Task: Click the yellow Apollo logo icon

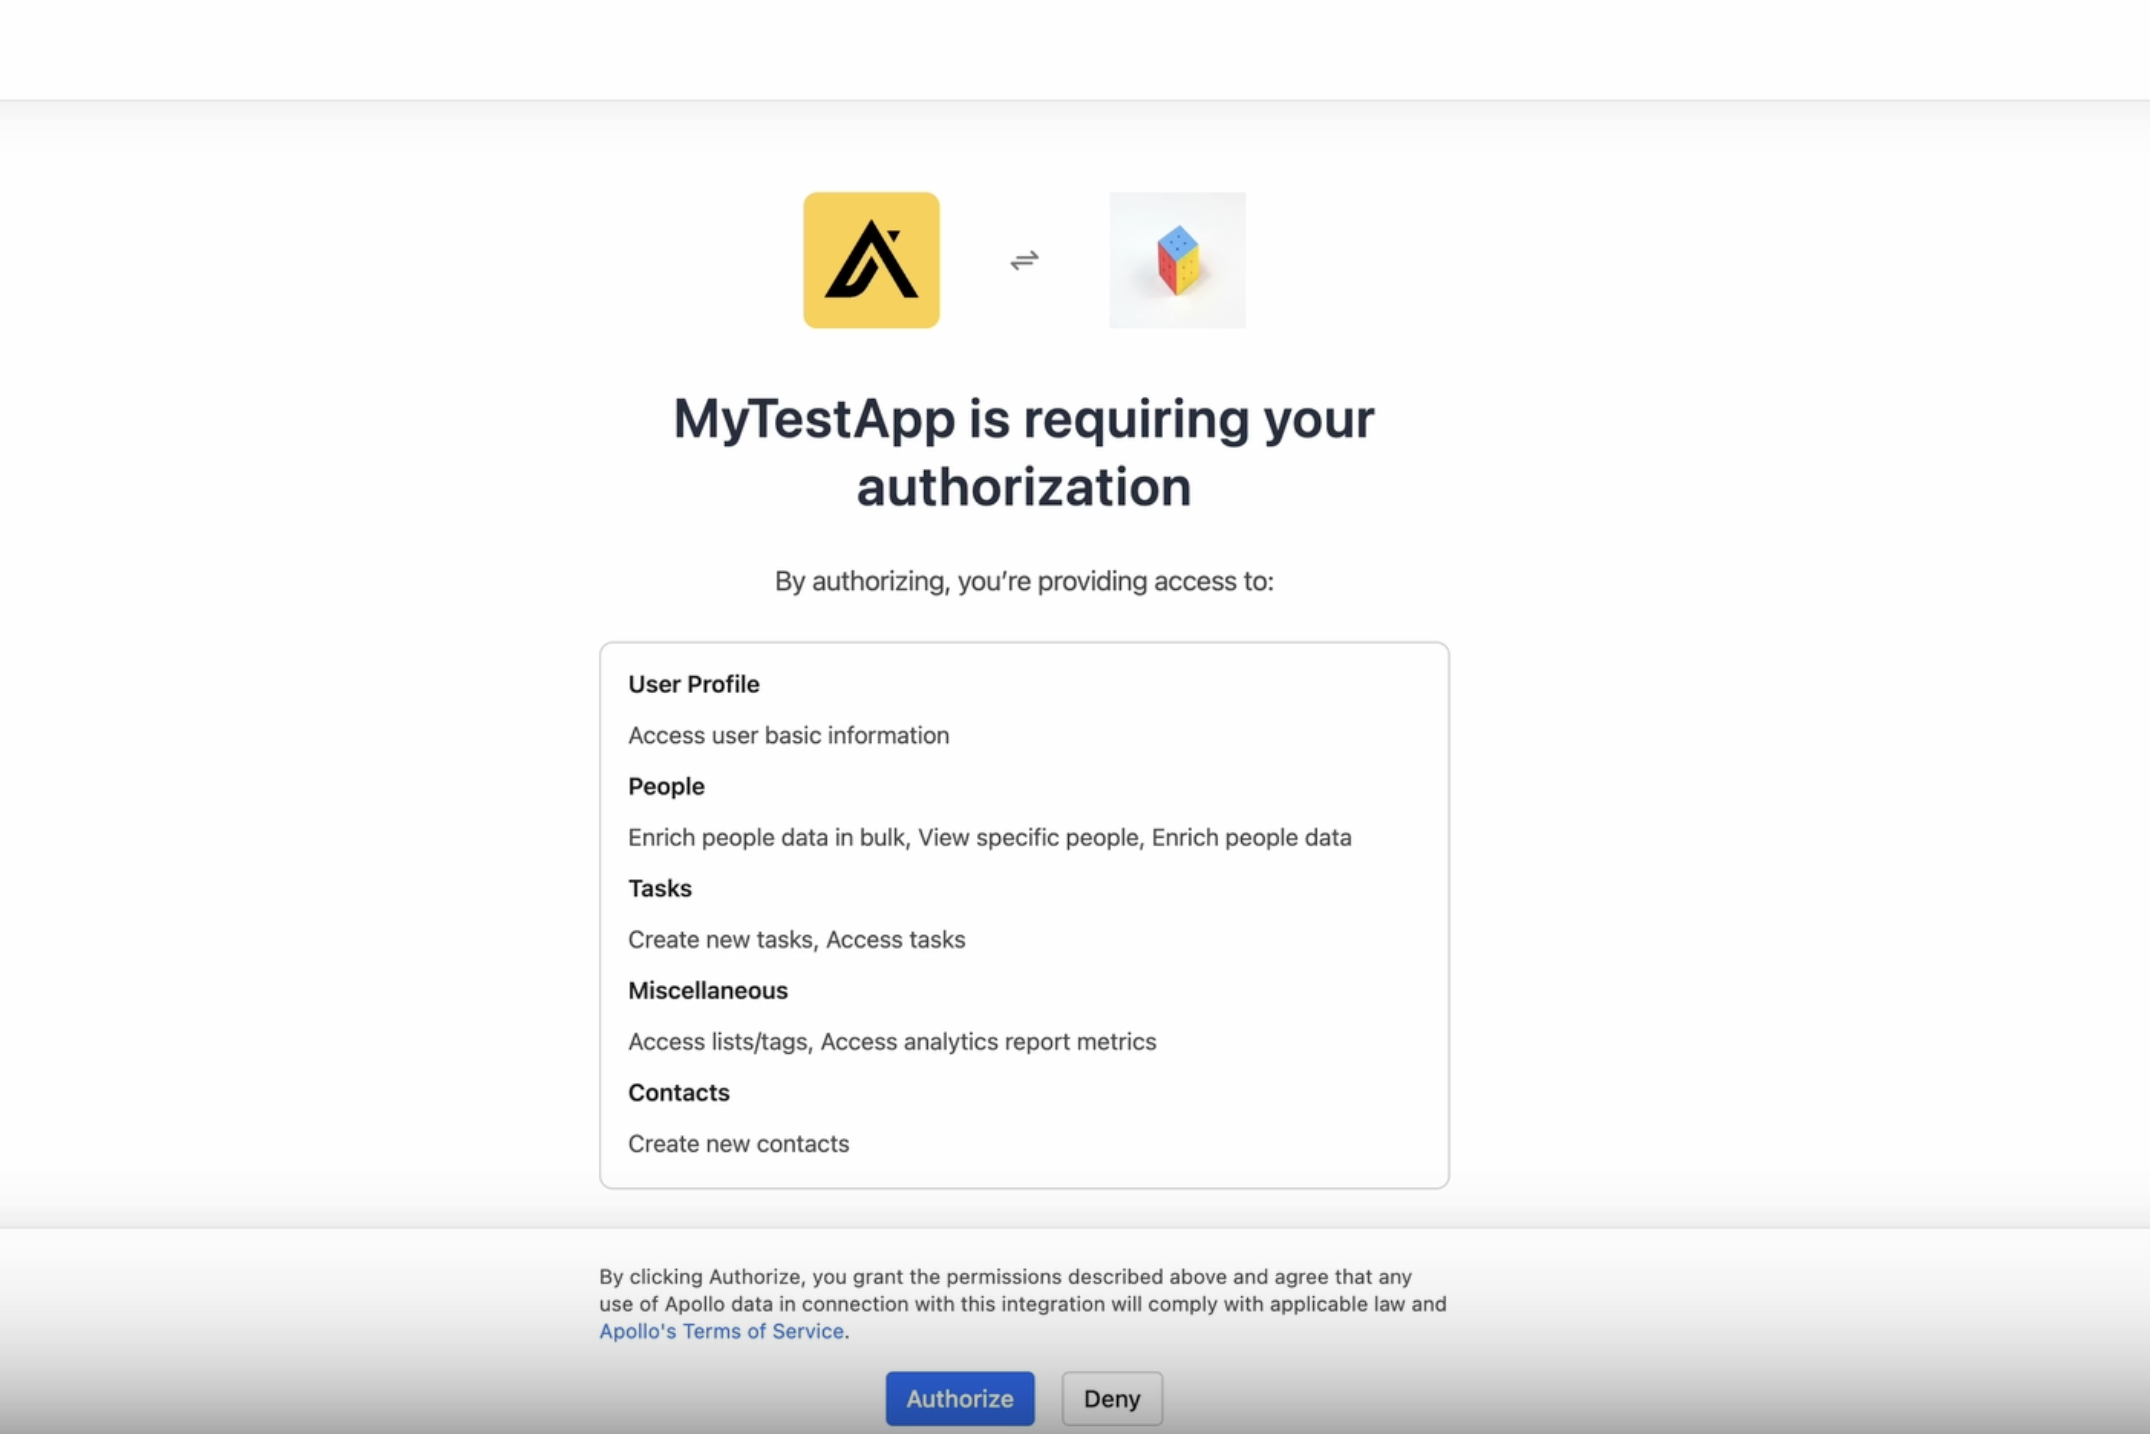Action: (871, 260)
